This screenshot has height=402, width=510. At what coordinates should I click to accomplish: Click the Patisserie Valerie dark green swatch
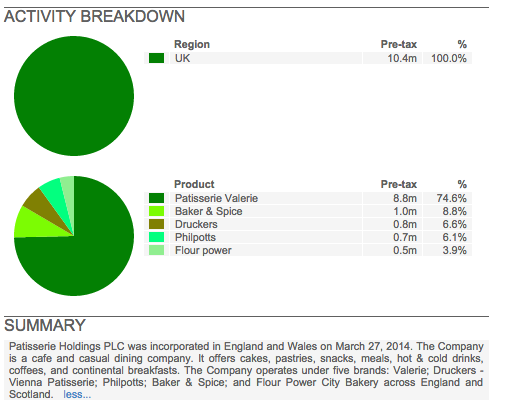pyautogui.click(x=156, y=198)
